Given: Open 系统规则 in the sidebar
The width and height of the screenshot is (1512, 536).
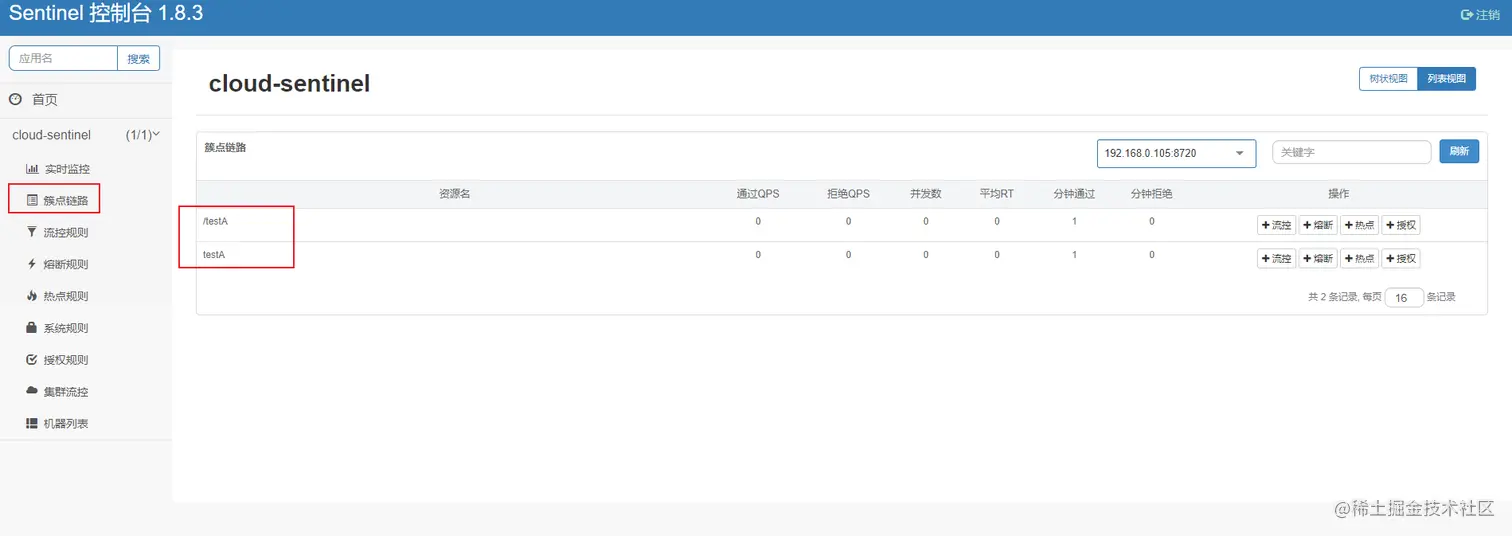Looking at the screenshot, I should click(x=66, y=328).
